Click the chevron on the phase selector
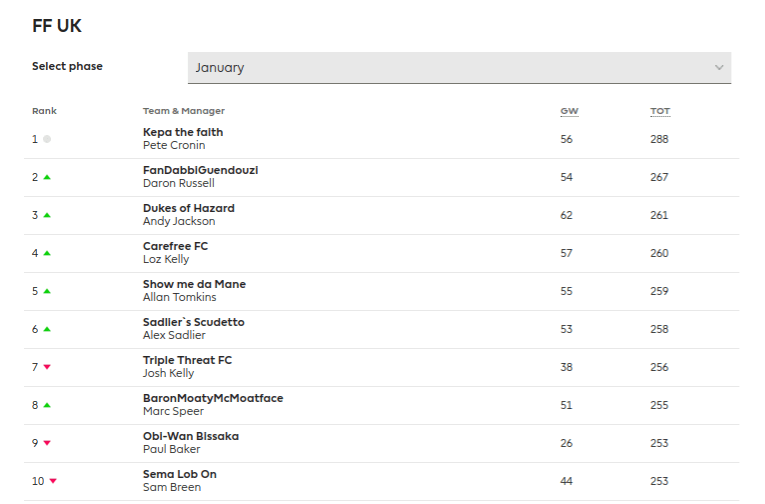The height and width of the screenshot is (504, 765). (x=719, y=68)
